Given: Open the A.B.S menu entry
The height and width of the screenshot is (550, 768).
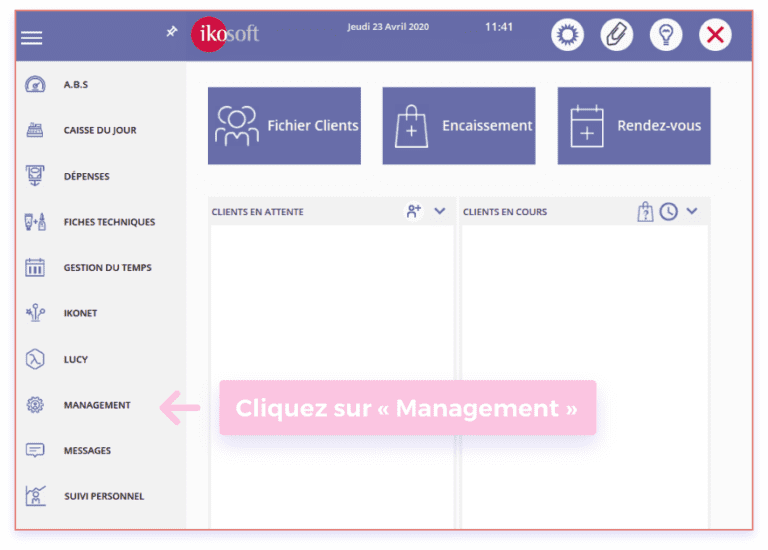Looking at the screenshot, I should [76, 84].
